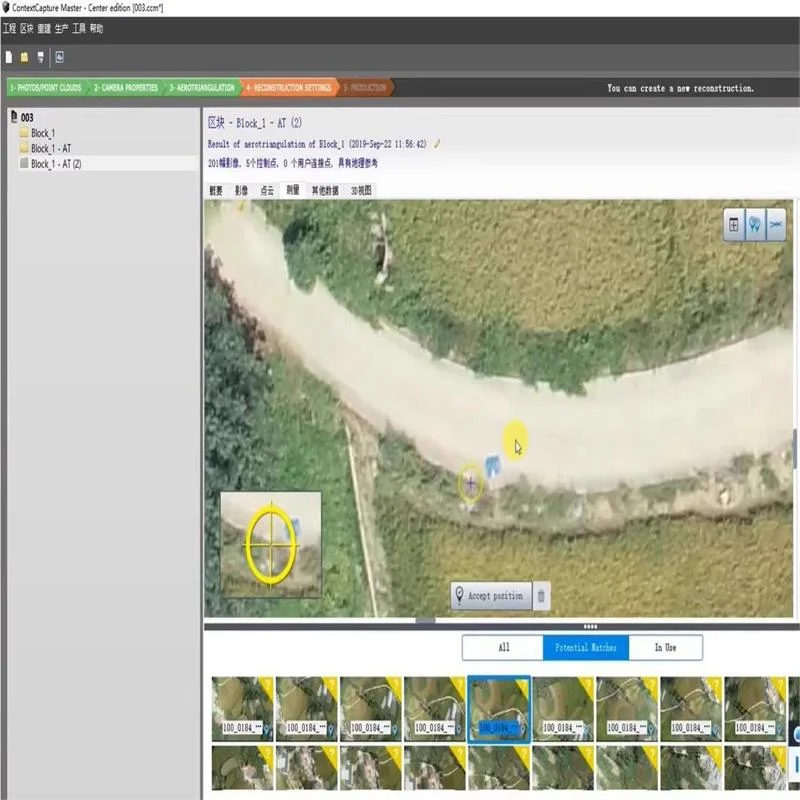The image size is (800, 800).
Task: Click the trash icon beside Accept position
Action: [541, 596]
